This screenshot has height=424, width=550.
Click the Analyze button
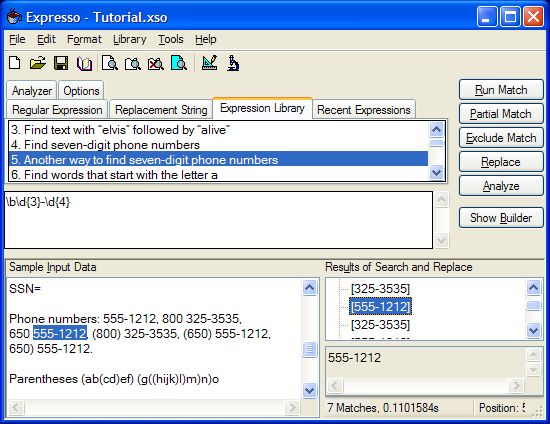(501, 186)
